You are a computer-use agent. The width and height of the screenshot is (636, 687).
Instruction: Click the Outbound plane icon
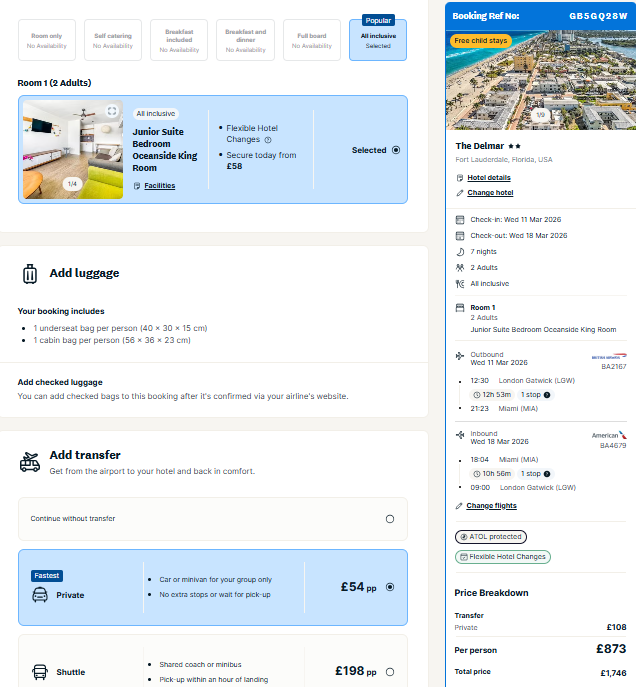pos(460,356)
